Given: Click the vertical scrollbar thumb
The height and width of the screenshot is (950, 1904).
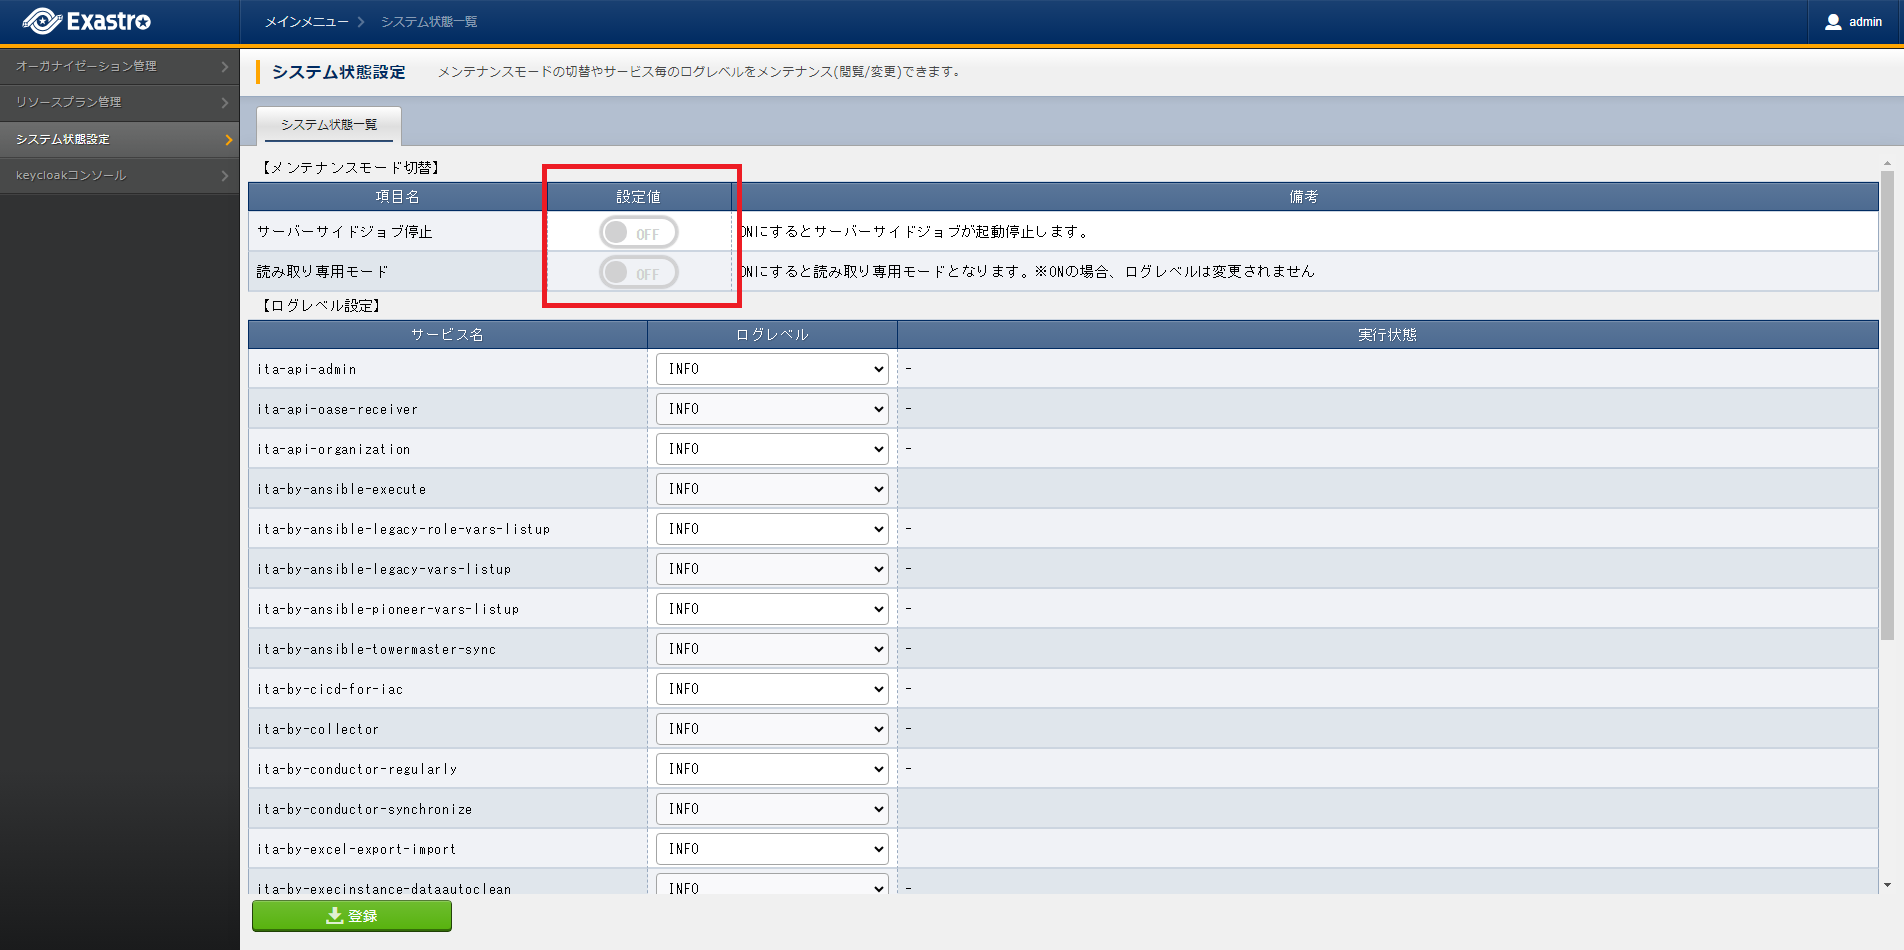Looking at the screenshot, I should [1887, 400].
